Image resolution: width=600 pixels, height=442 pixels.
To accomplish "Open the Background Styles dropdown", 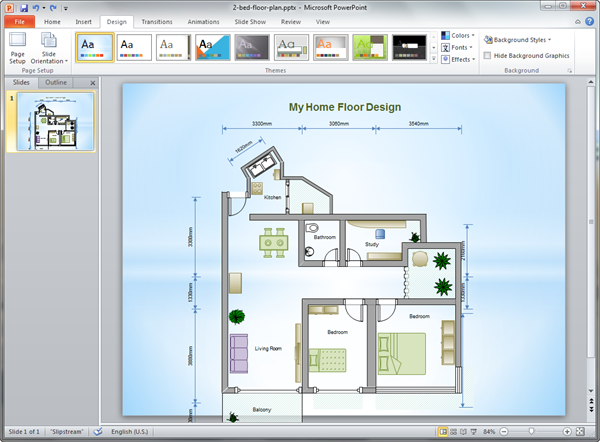I will click(518, 40).
